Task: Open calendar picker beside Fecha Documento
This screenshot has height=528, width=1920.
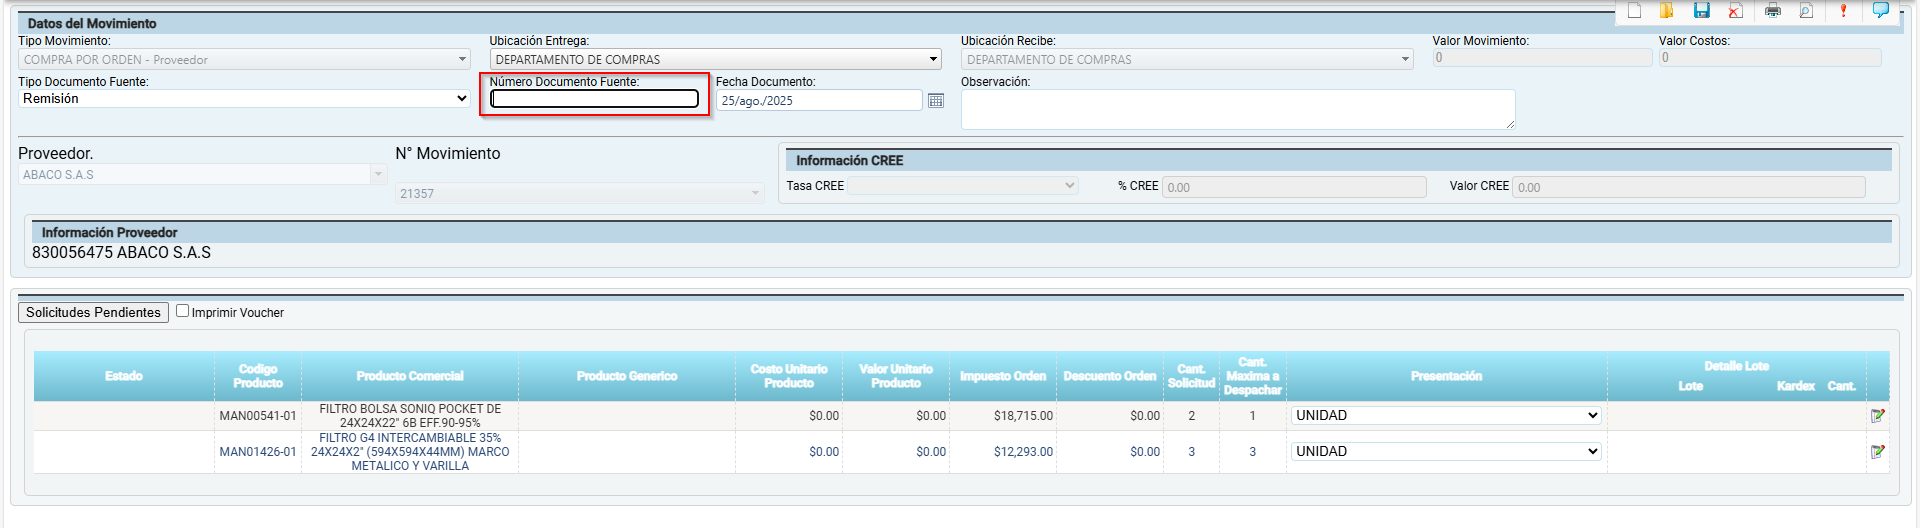Action: [x=936, y=101]
